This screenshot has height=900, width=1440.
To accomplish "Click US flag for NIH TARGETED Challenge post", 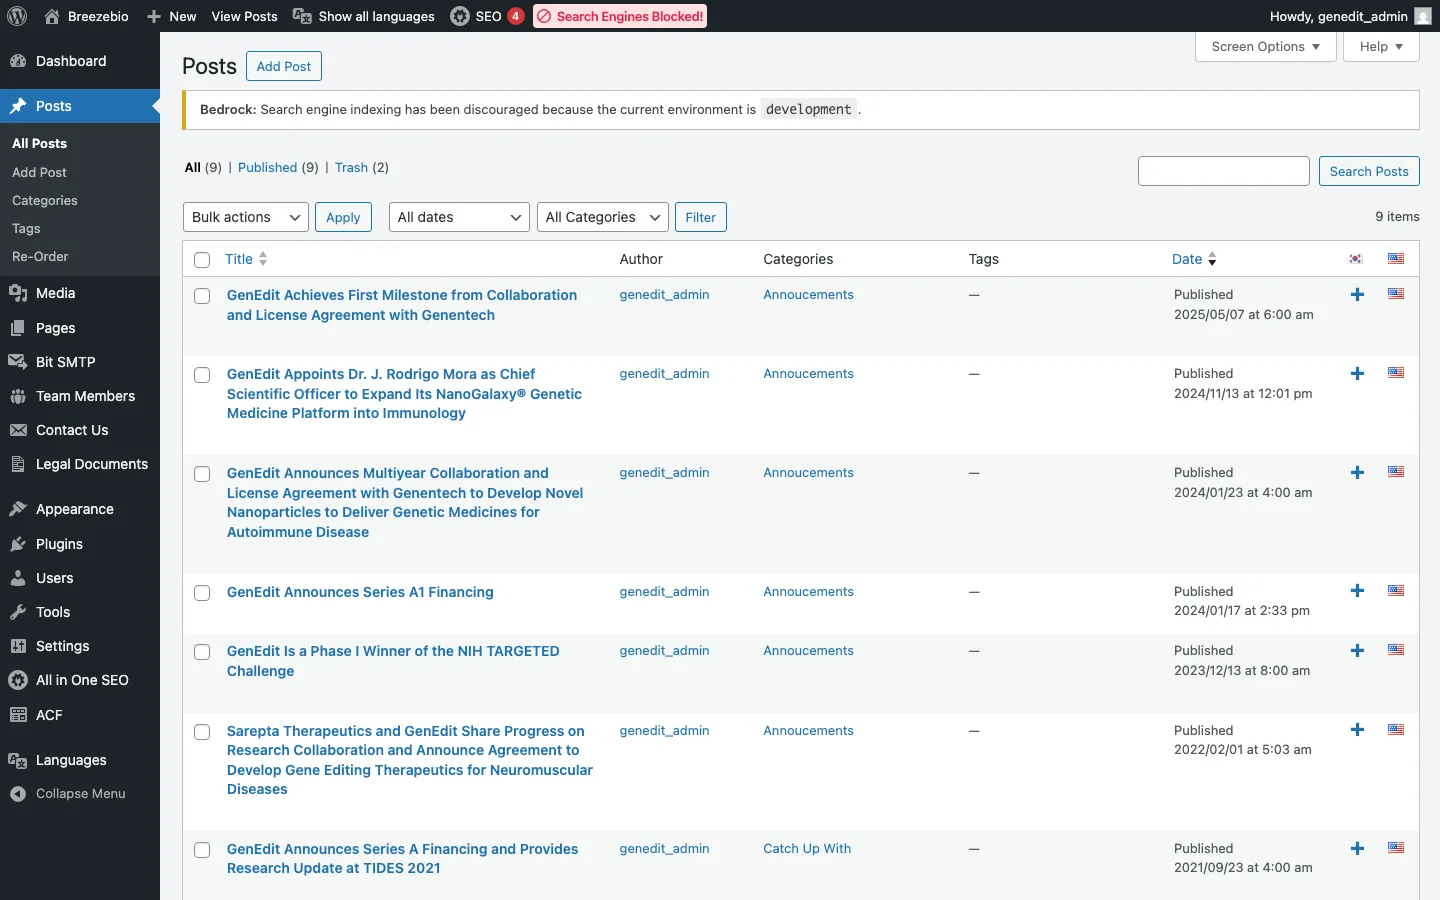I will [x=1396, y=650].
